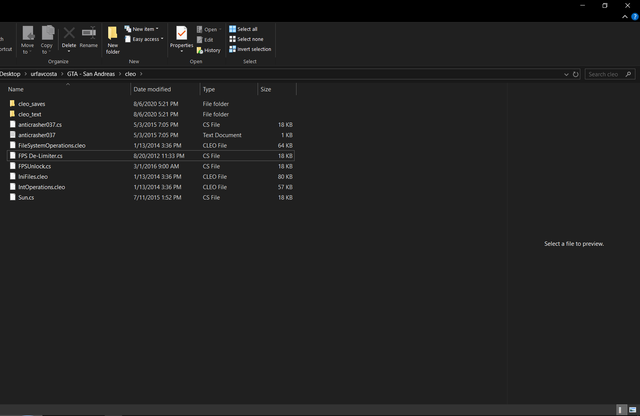Expand the chevron after urfavcosta breadcrumb
Image resolution: width=640 pixels, height=416 pixels.
click(x=62, y=74)
